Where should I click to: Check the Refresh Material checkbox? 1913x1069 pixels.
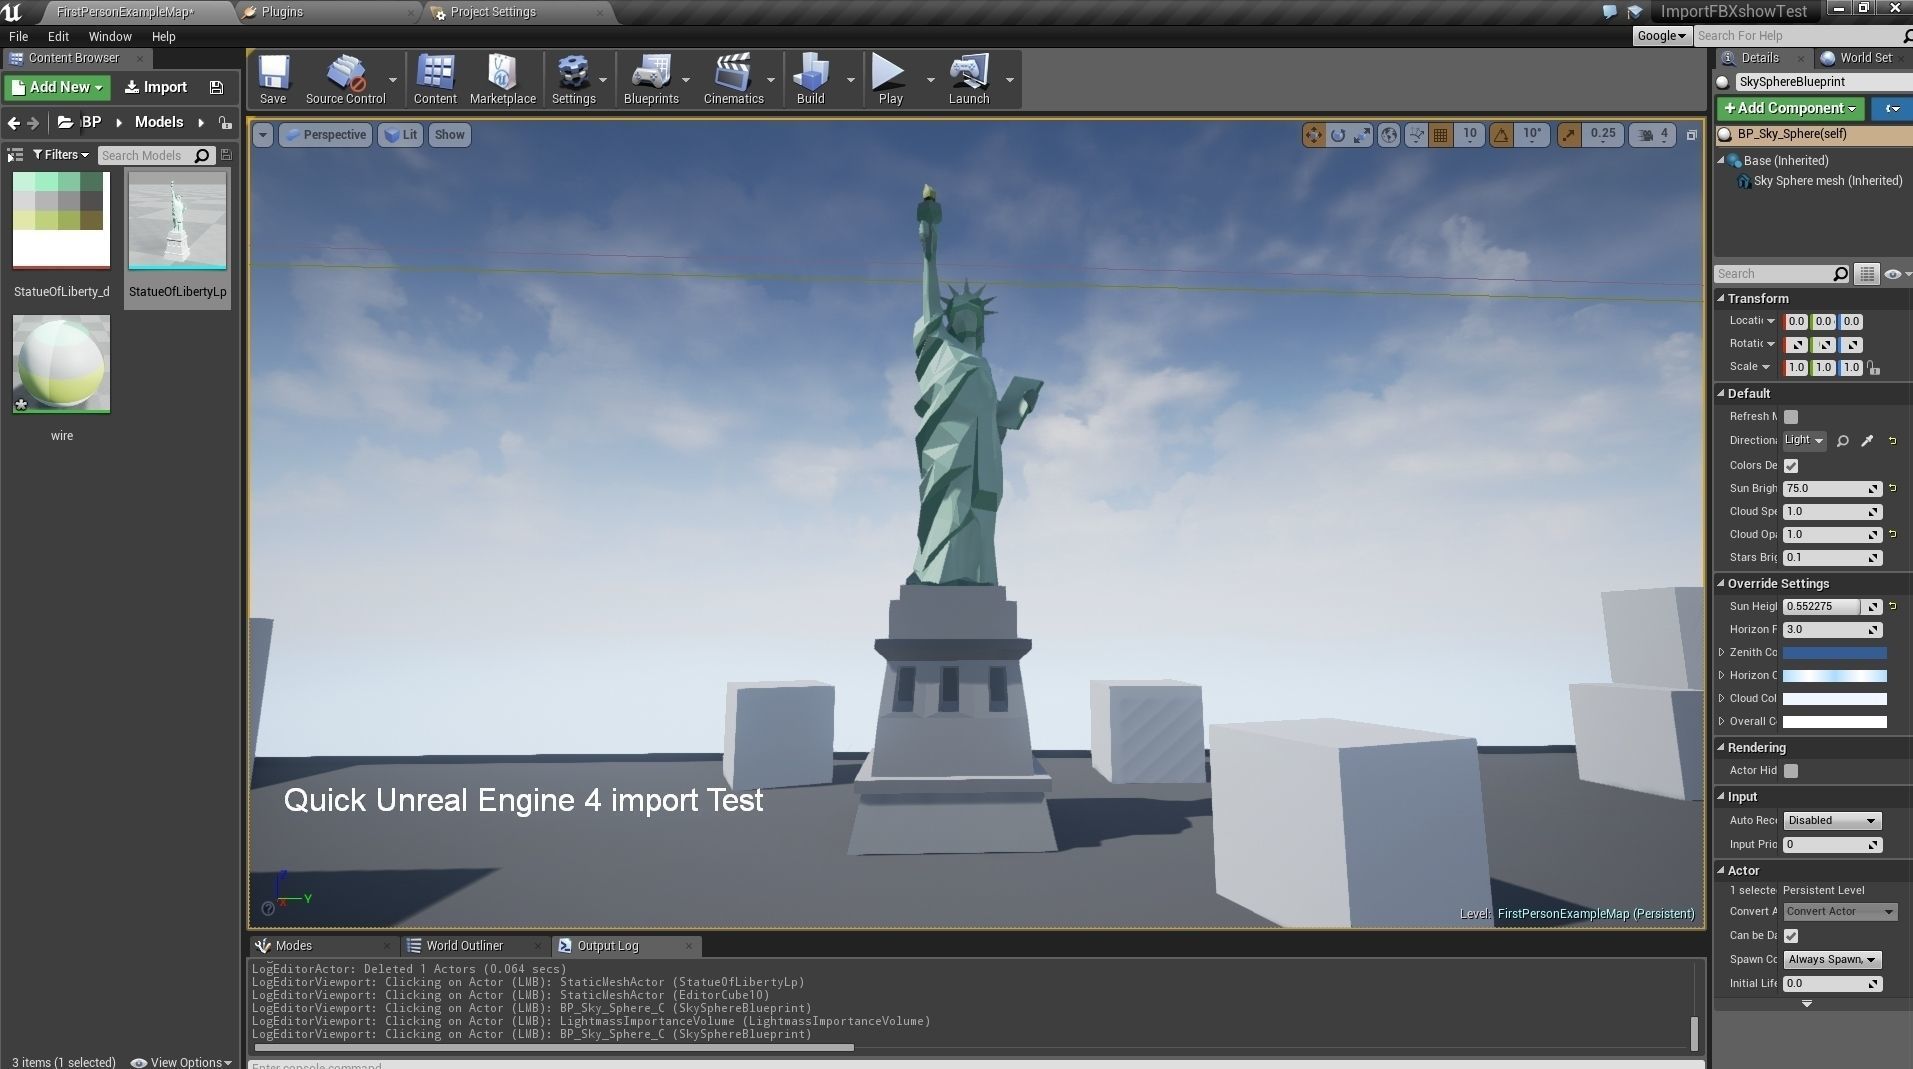coord(1791,417)
